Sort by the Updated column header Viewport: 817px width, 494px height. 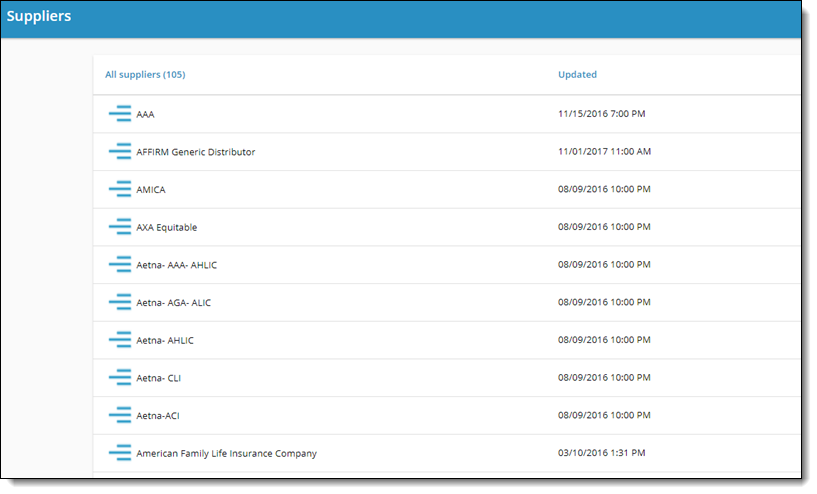pos(577,75)
